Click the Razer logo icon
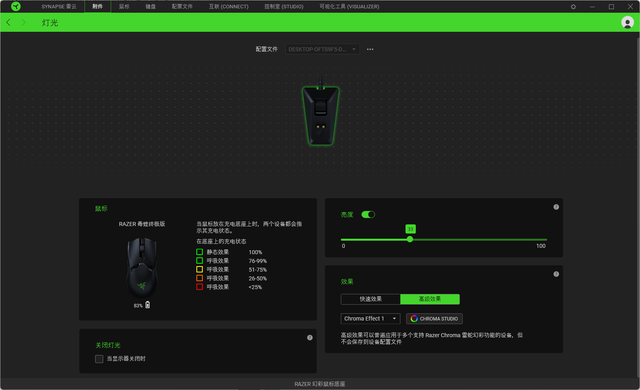 (16, 6)
